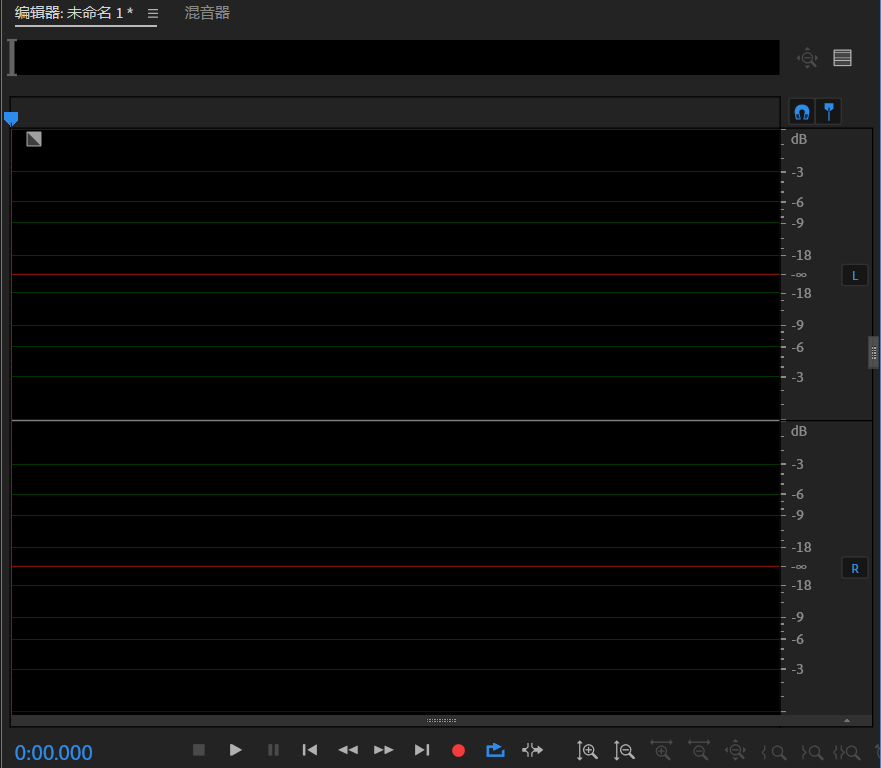This screenshot has width=881, height=768.
Task: Toggle the right channel R button
Action: tap(855, 568)
